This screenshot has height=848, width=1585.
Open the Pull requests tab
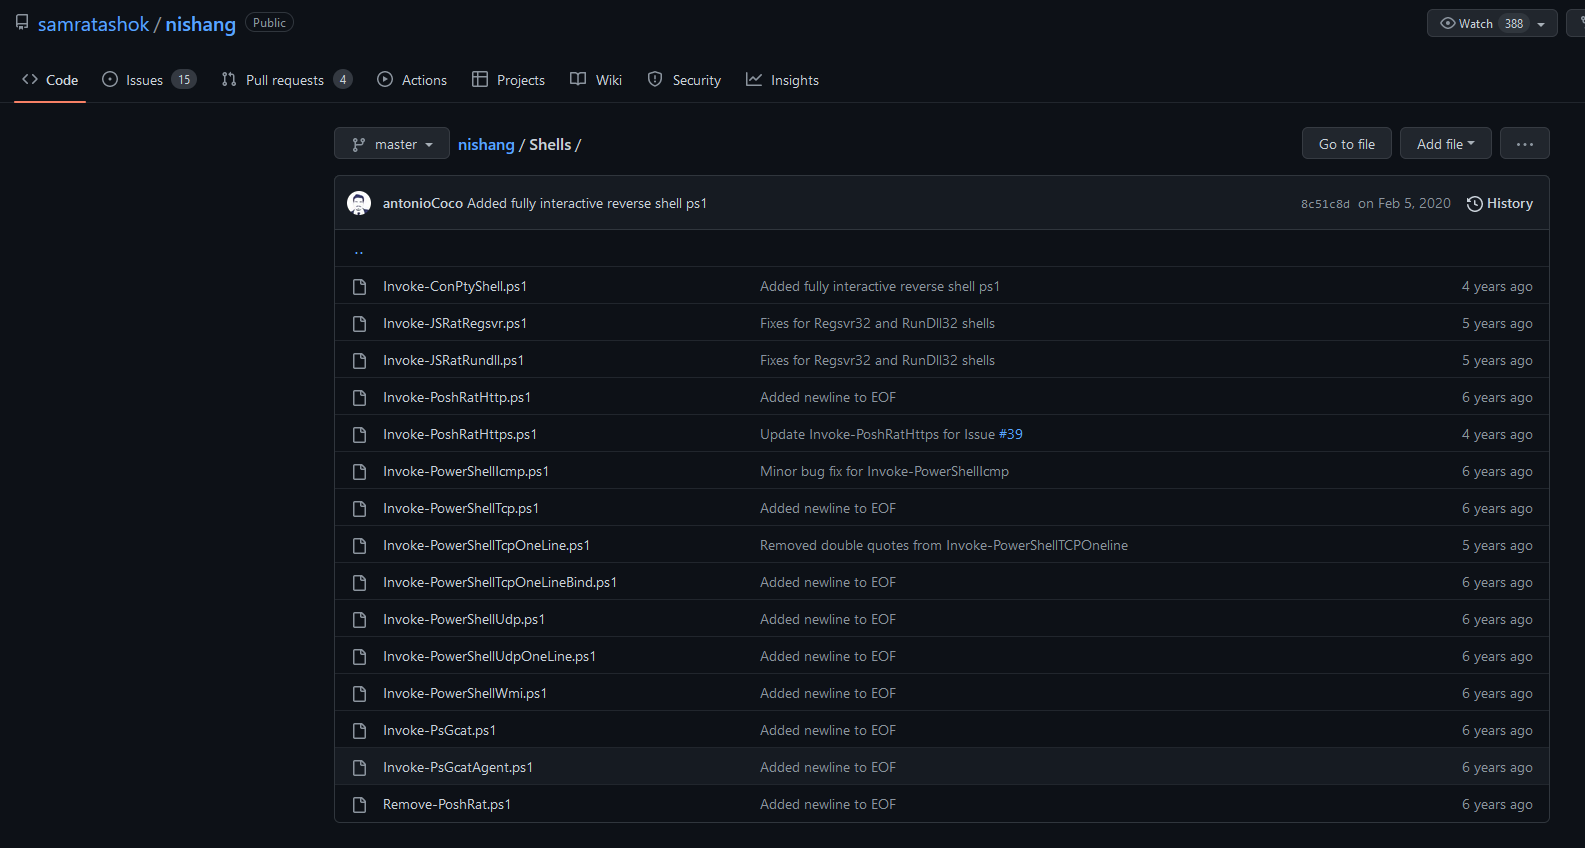tap(287, 80)
